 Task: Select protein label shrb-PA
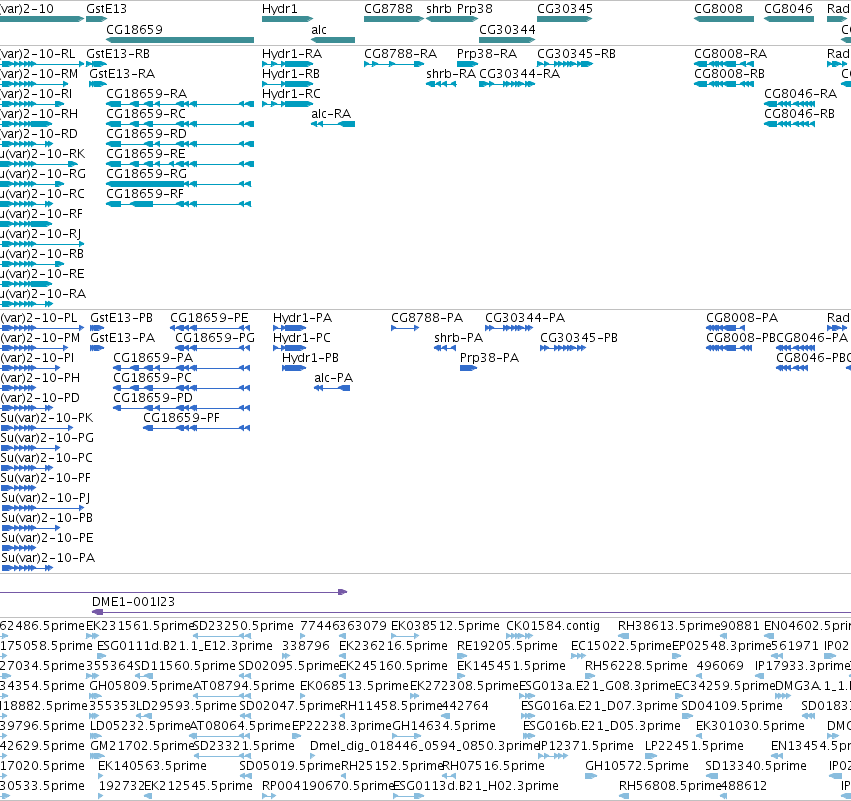459,338
